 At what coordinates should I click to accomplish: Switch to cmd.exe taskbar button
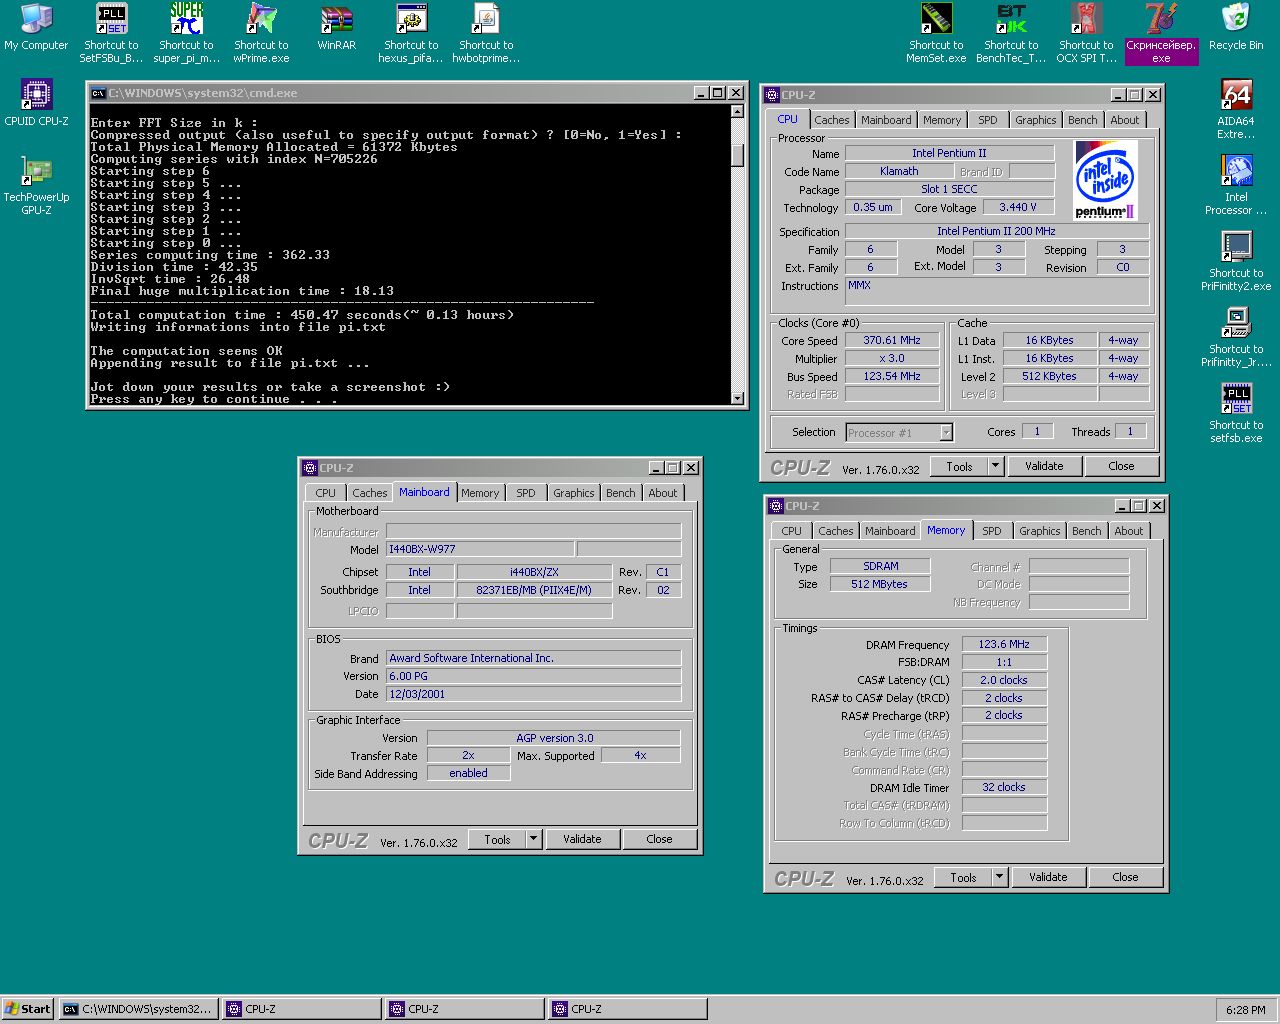138,1009
